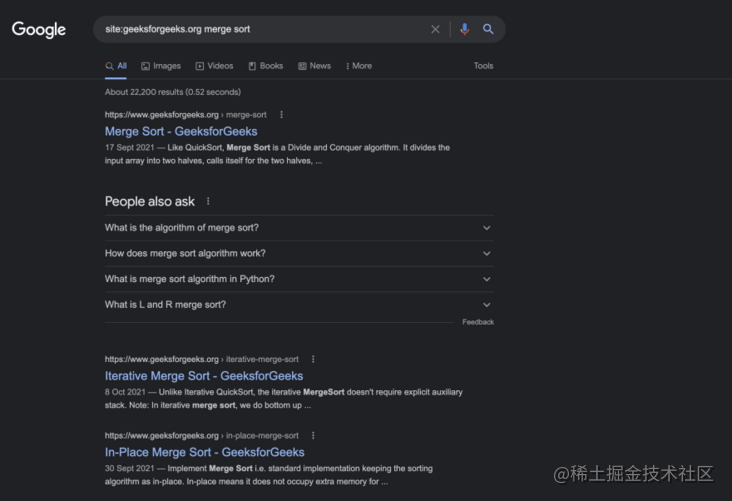732x501 pixels.
Task: Select the All results tab
Action: (x=116, y=66)
